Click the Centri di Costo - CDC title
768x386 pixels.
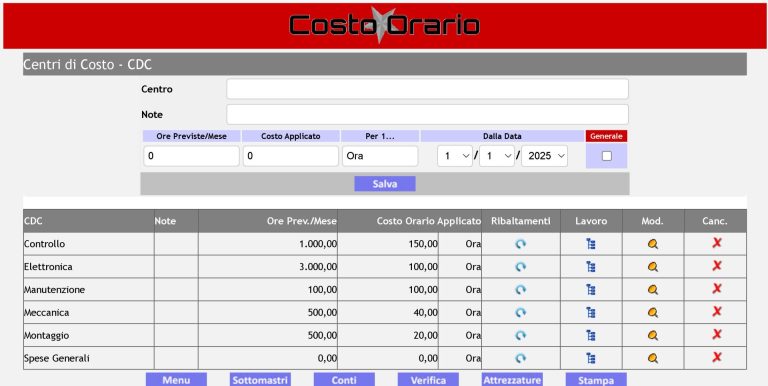click(x=88, y=65)
